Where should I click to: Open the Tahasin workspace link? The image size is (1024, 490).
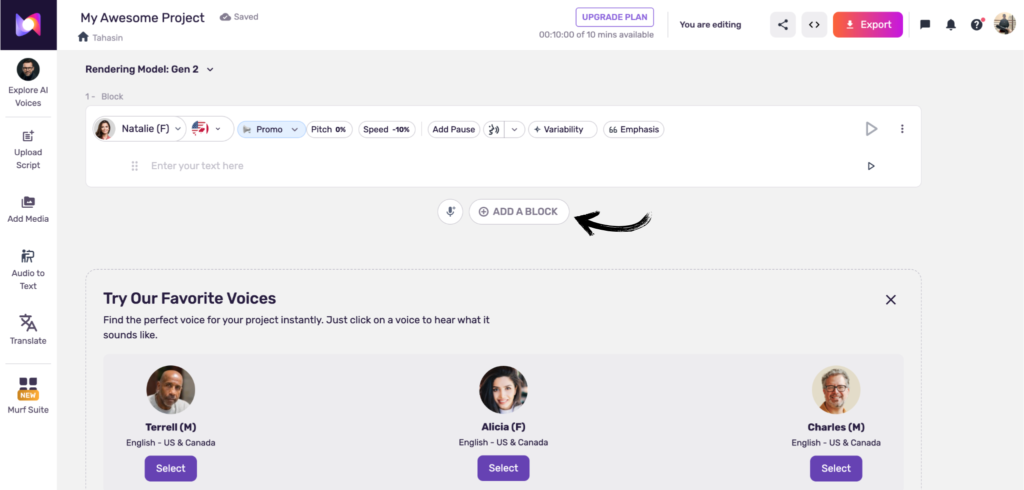tap(107, 37)
